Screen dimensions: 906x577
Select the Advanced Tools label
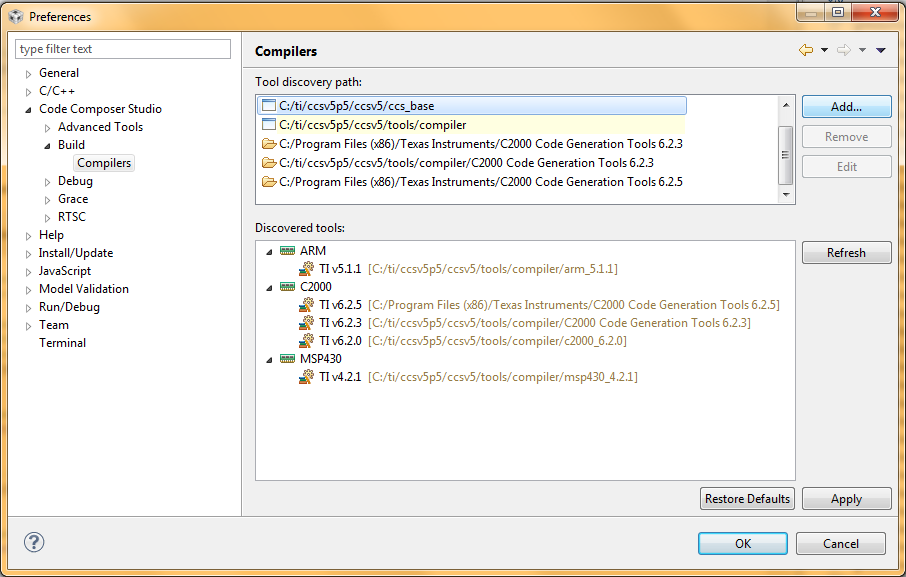(100, 126)
